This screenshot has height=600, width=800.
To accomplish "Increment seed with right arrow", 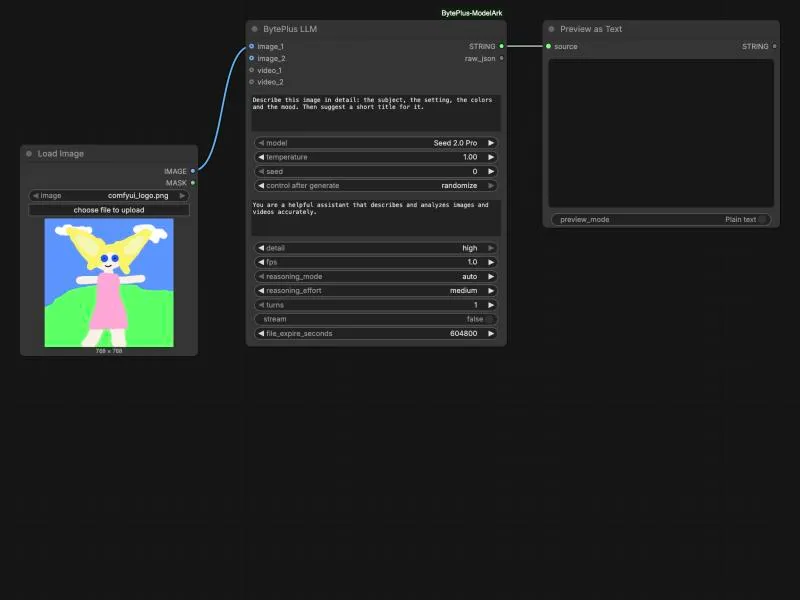I will pos(491,171).
